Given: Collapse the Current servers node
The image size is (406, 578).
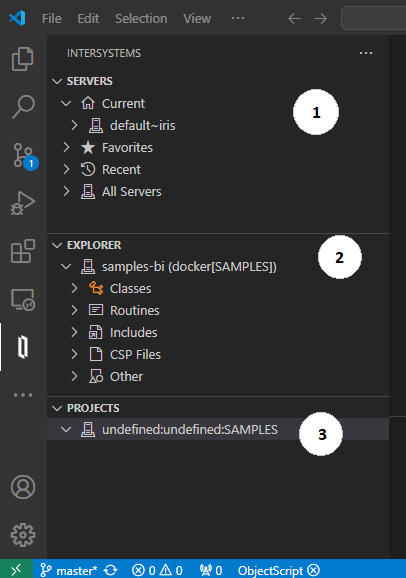Looking at the screenshot, I should point(66,104).
